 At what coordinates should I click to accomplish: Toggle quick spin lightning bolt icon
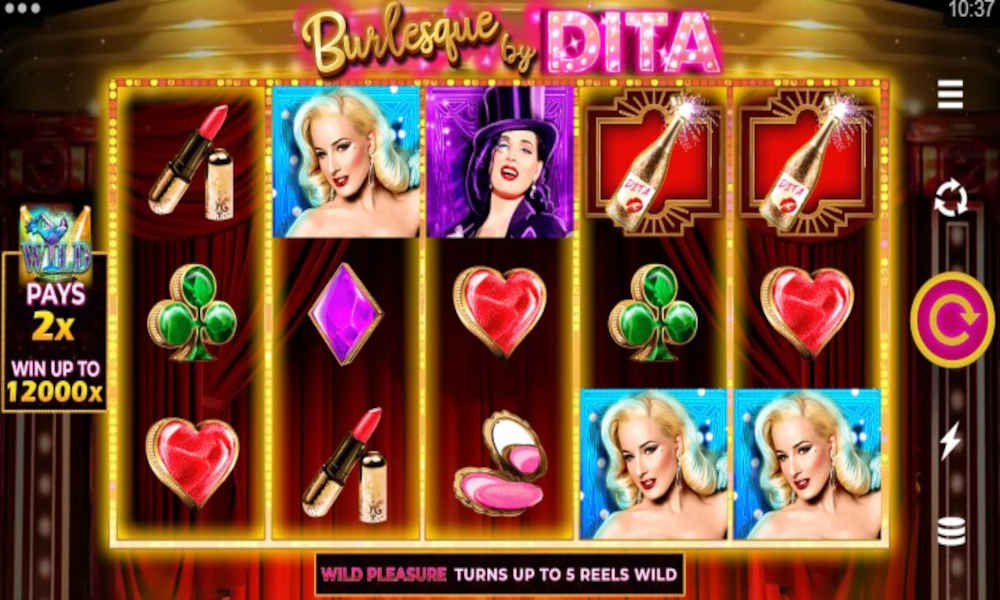(950, 440)
